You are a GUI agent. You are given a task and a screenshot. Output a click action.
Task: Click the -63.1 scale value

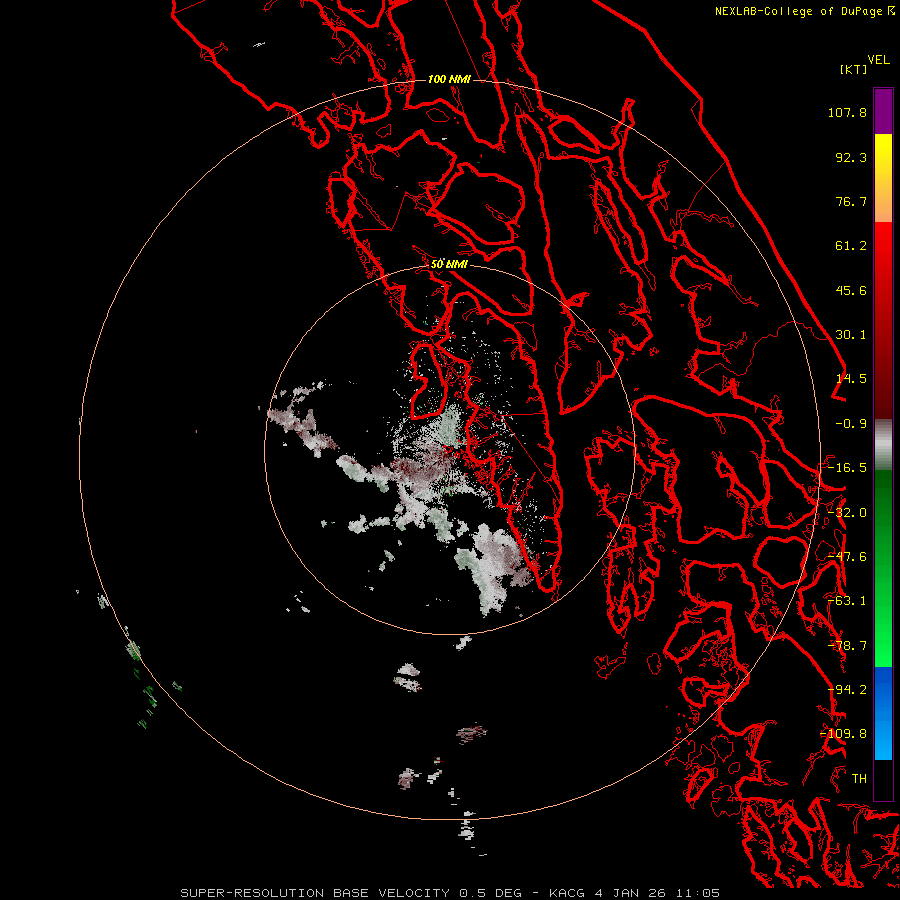847,601
